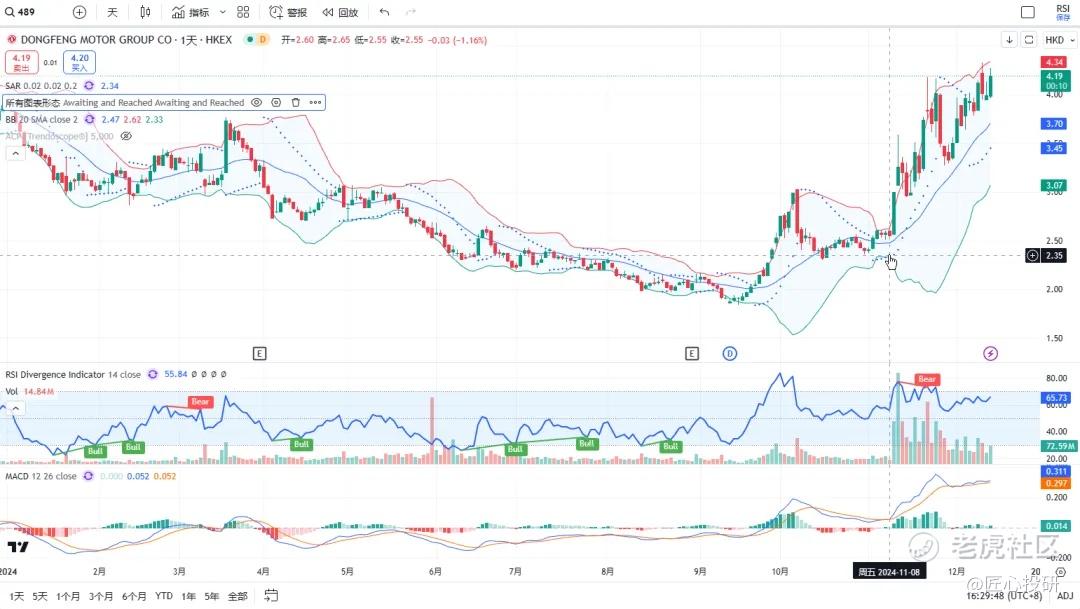Open the HKD currency dropdown
Image resolution: width=1080 pixels, height=609 pixels.
1059,40
